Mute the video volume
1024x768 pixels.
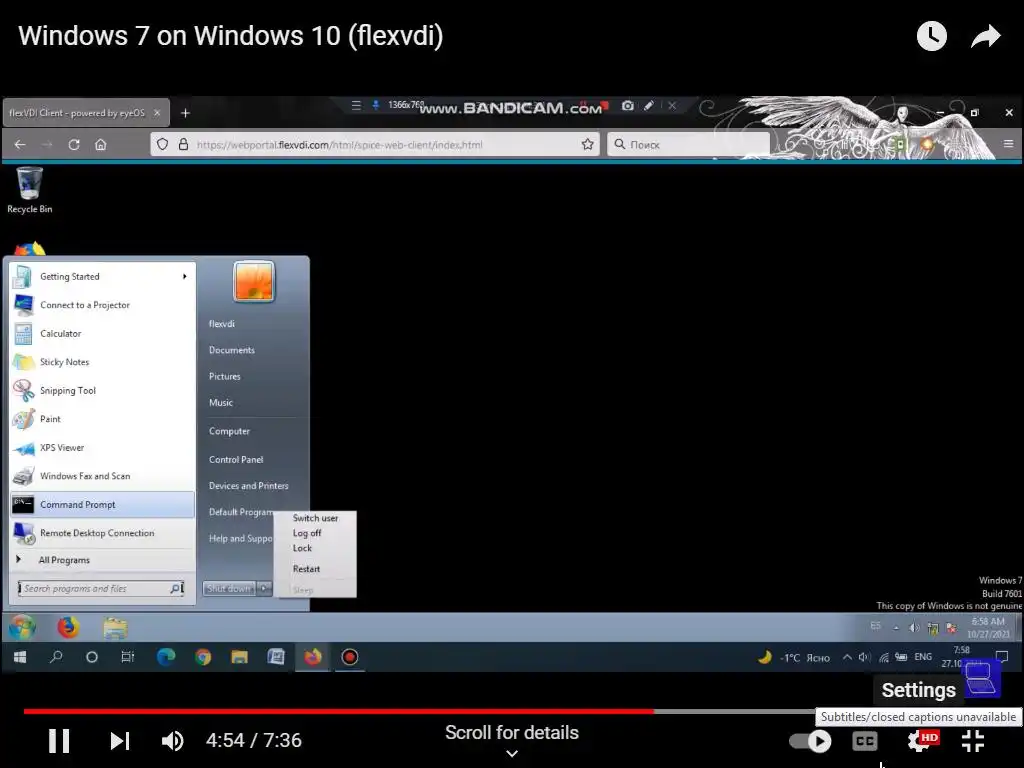pyautogui.click(x=172, y=741)
